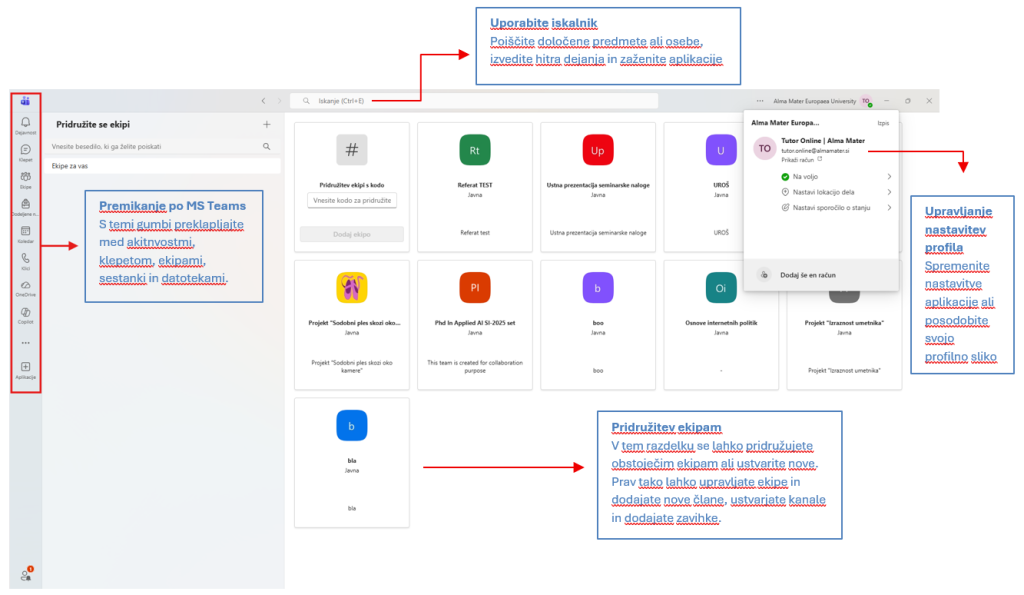
Task: Click the orange PI PhD team icon
Action: click(475, 287)
